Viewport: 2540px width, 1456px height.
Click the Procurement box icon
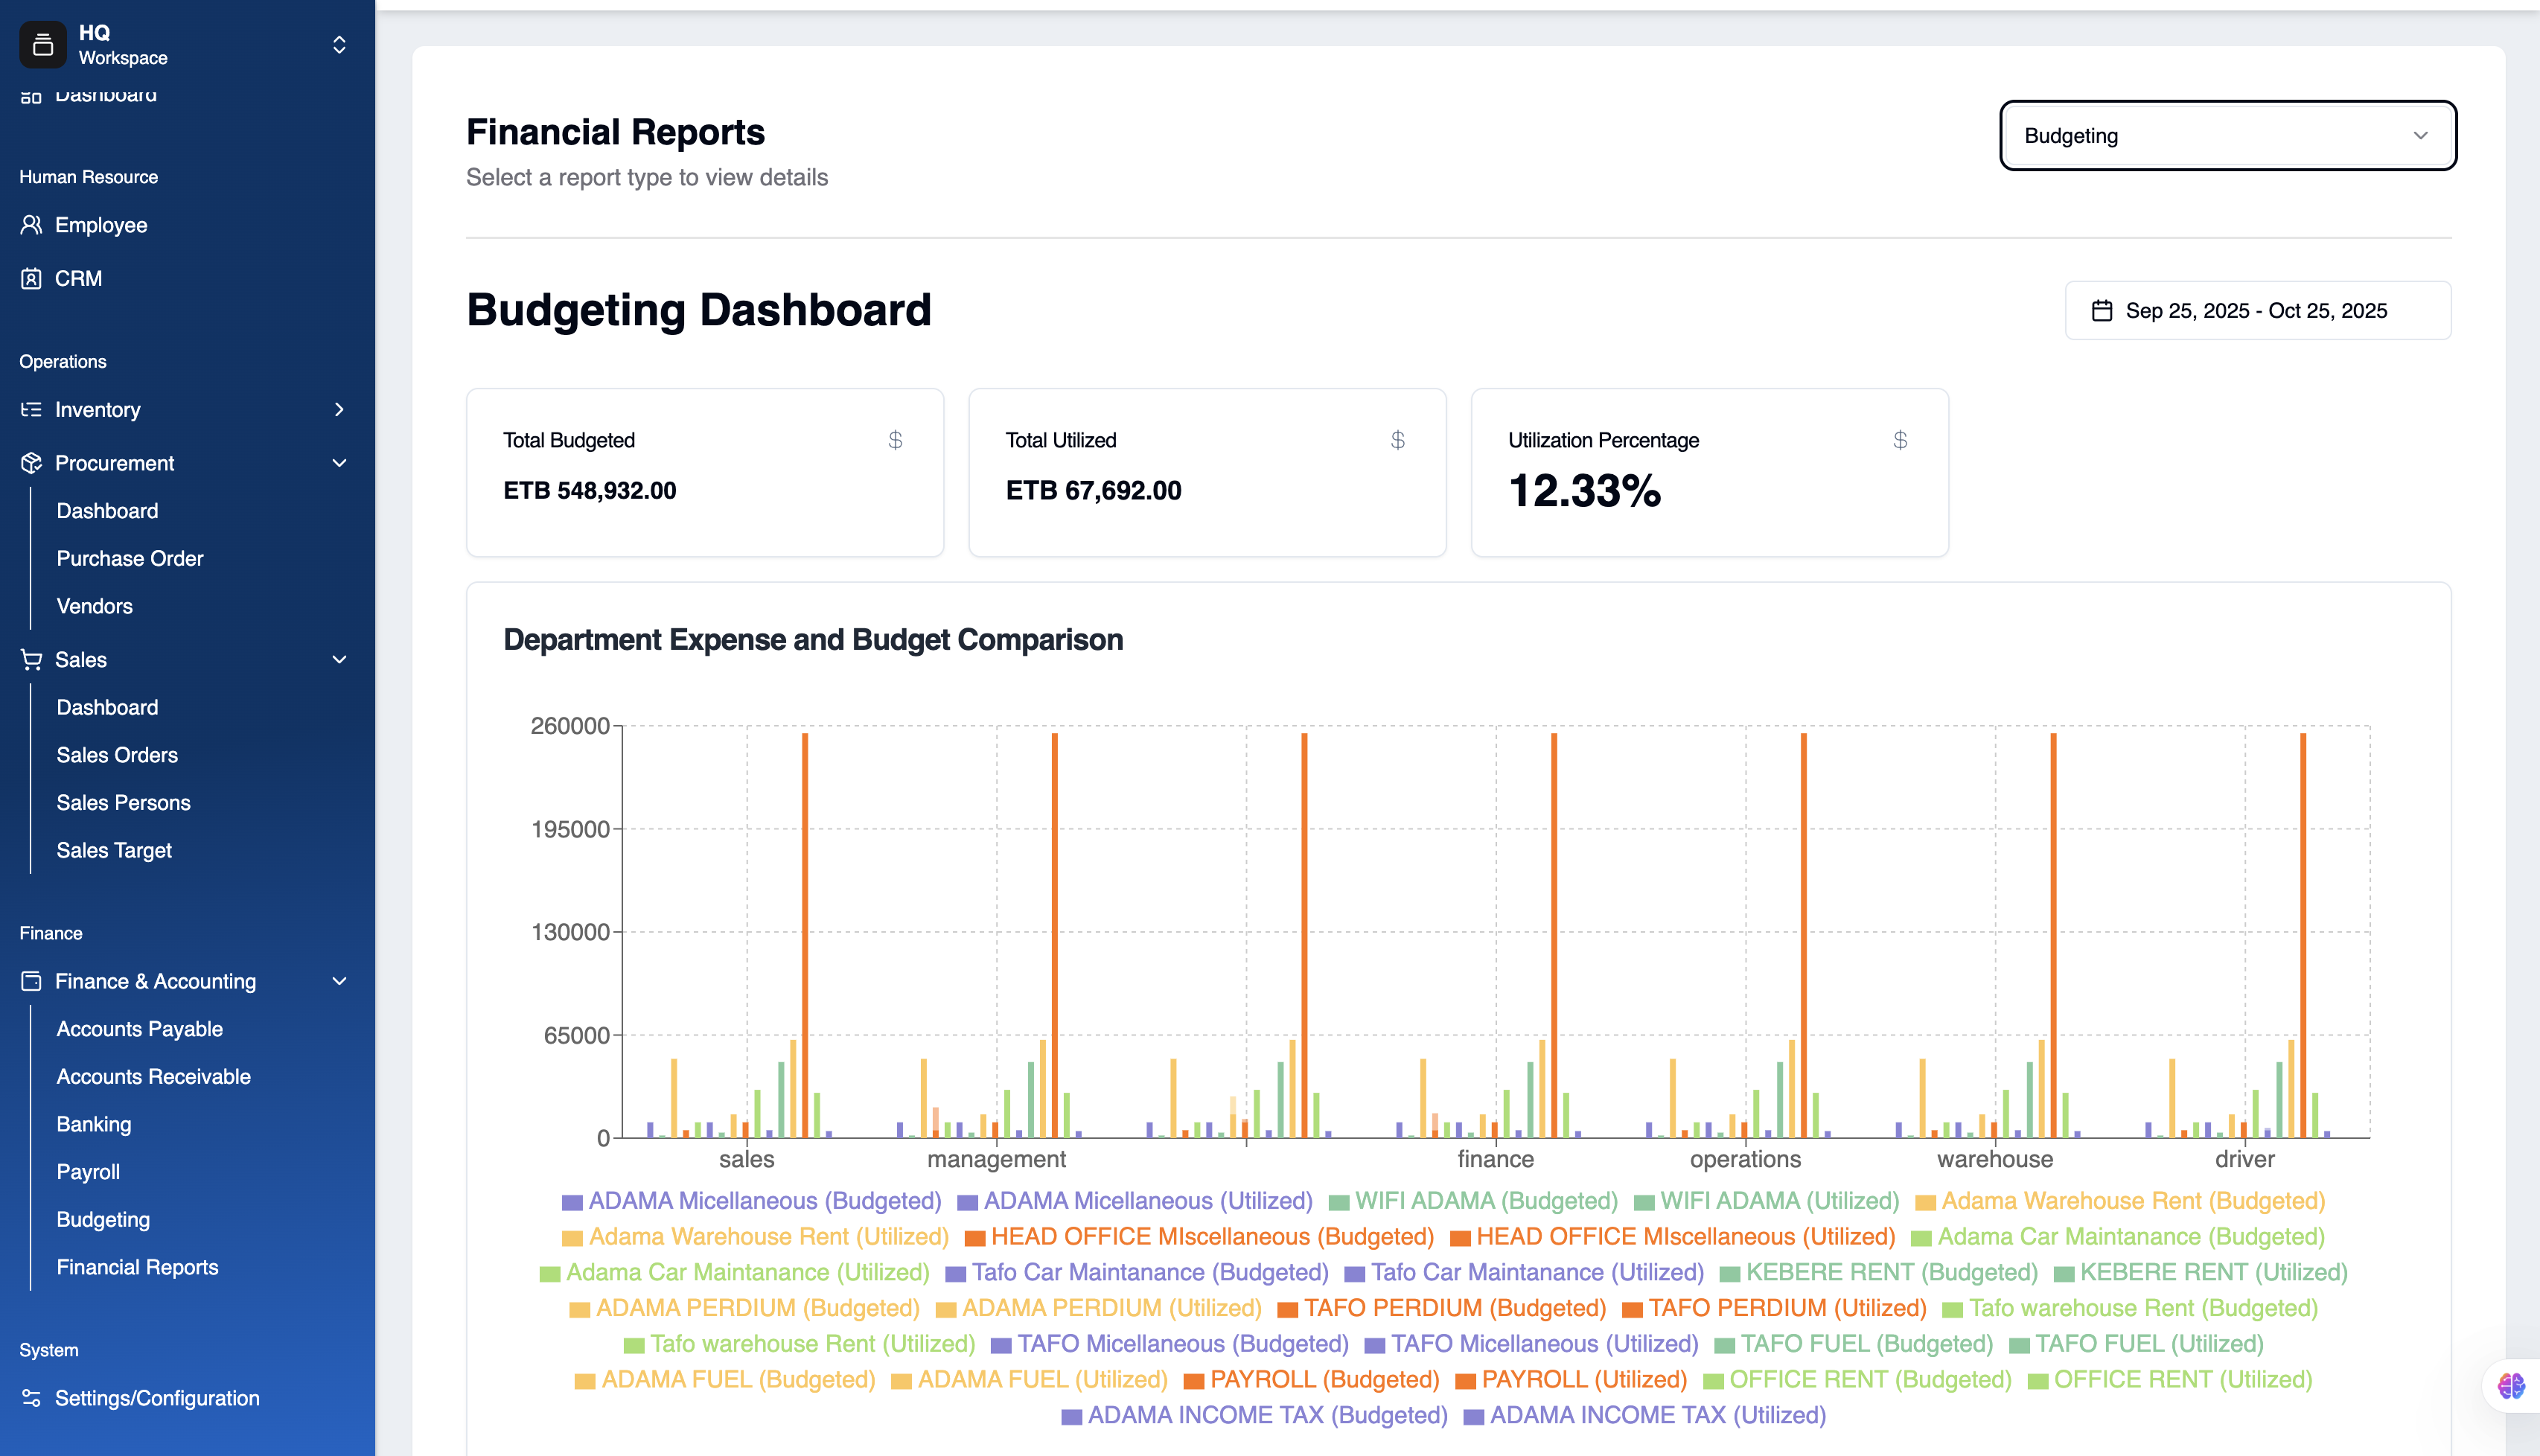[31, 463]
